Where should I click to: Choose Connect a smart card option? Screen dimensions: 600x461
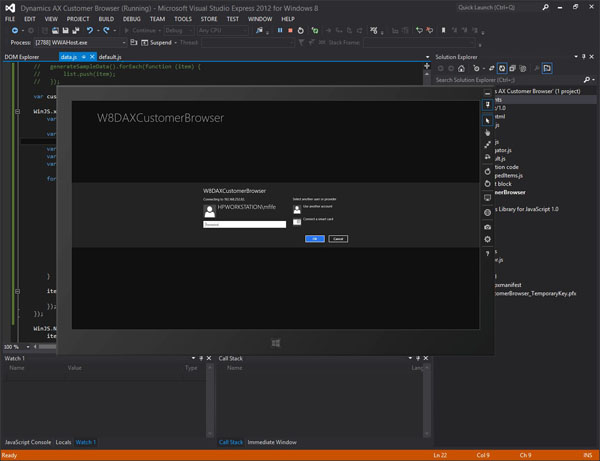click(x=313, y=221)
